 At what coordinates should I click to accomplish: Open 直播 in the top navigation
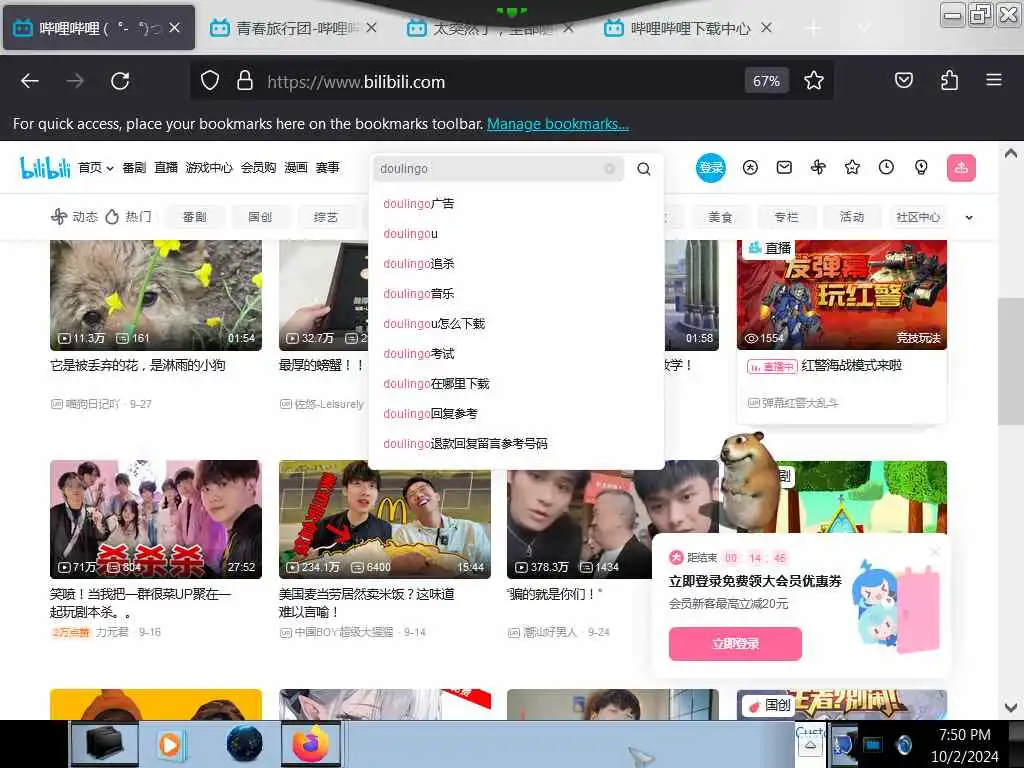(166, 168)
